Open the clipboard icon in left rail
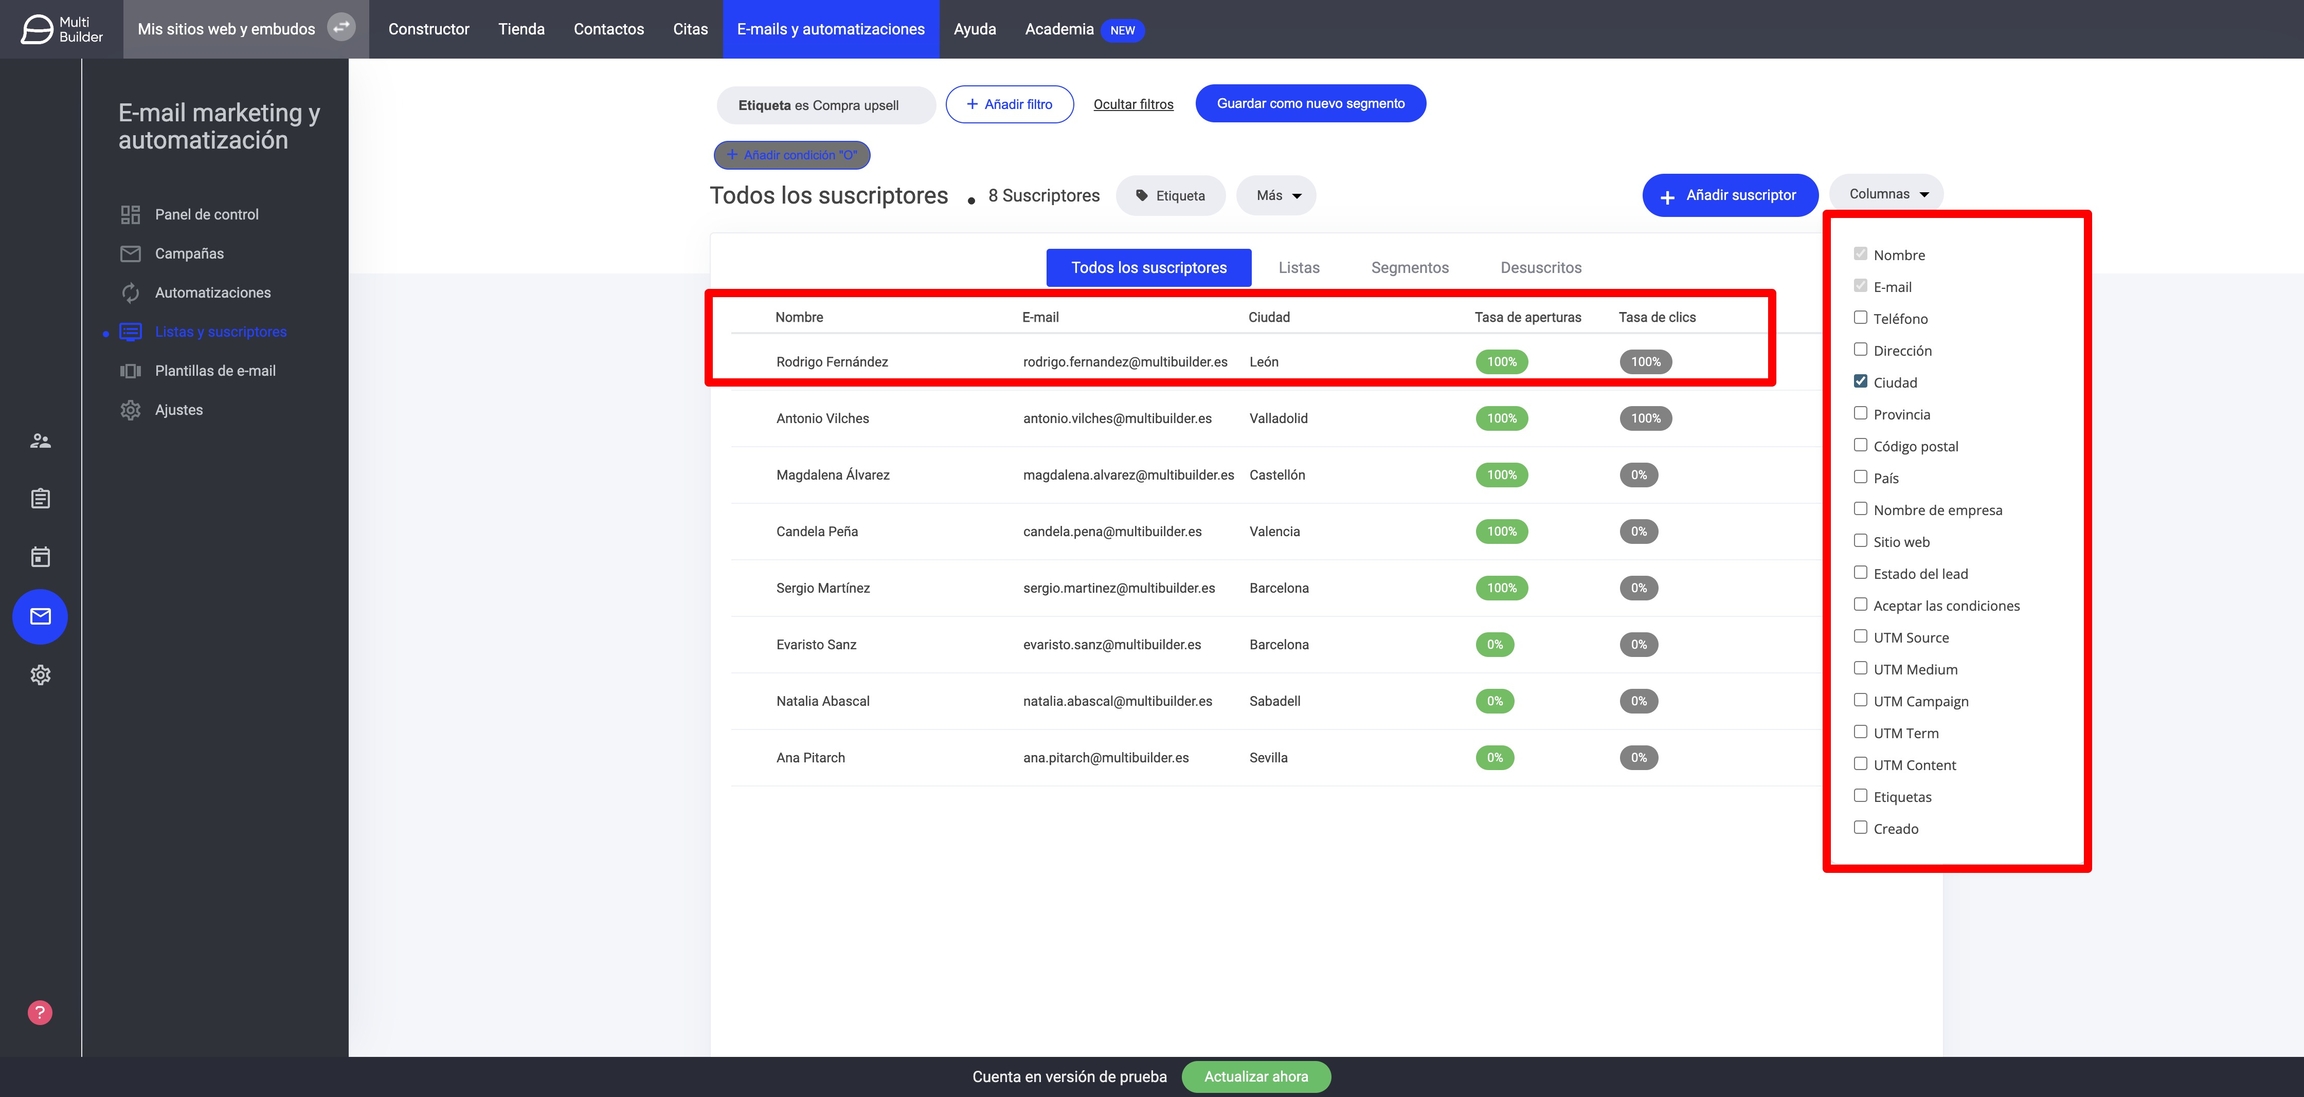This screenshot has width=2304, height=1097. [x=40, y=498]
